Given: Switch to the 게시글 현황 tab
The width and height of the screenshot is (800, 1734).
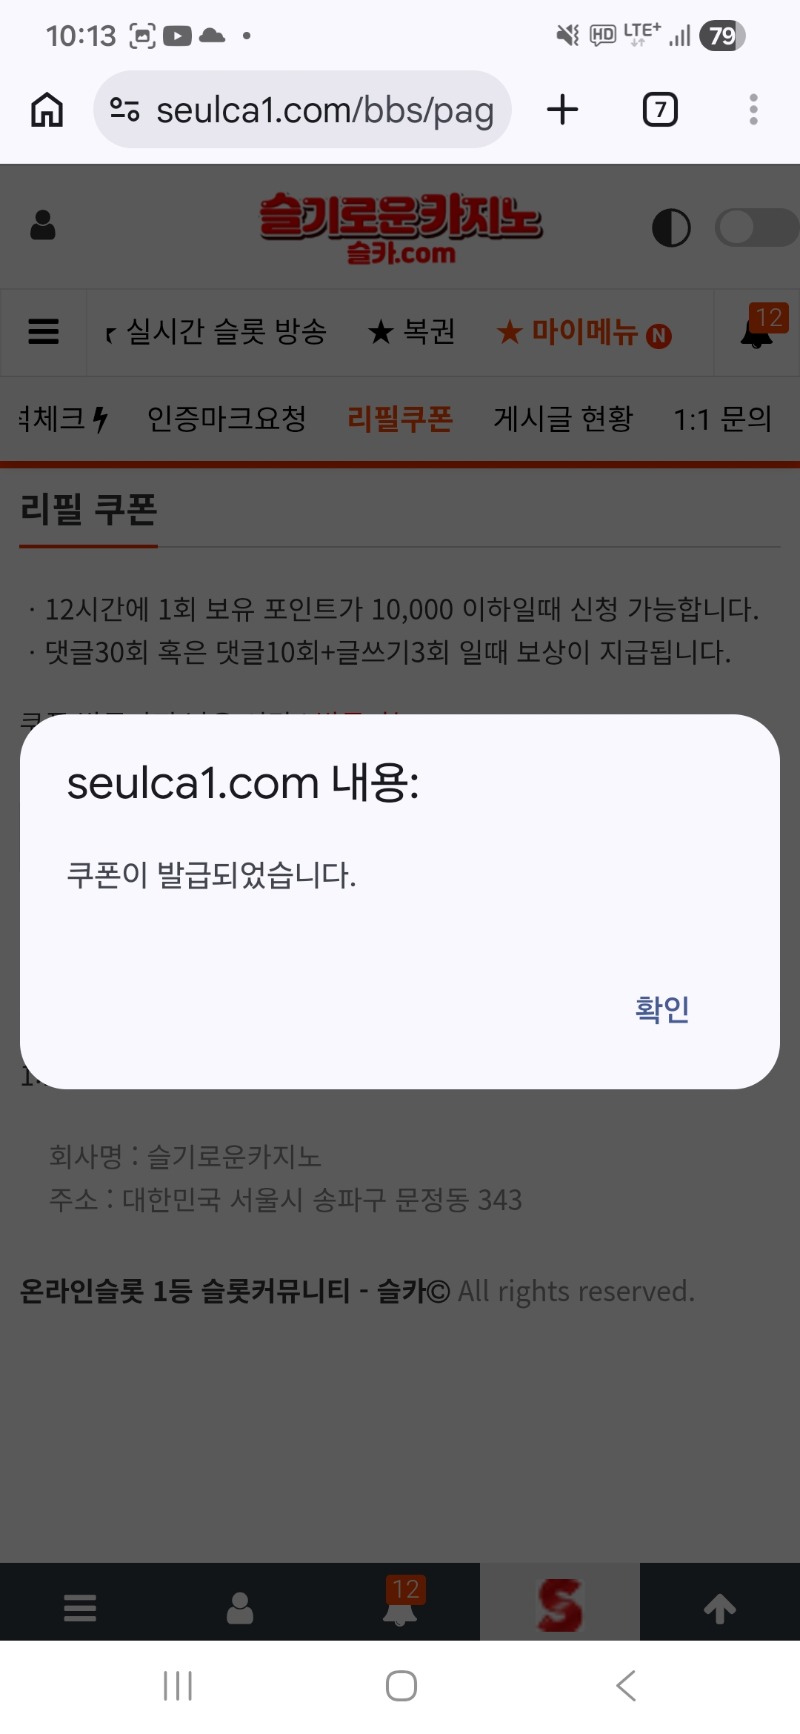Looking at the screenshot, I should point(563,418).
